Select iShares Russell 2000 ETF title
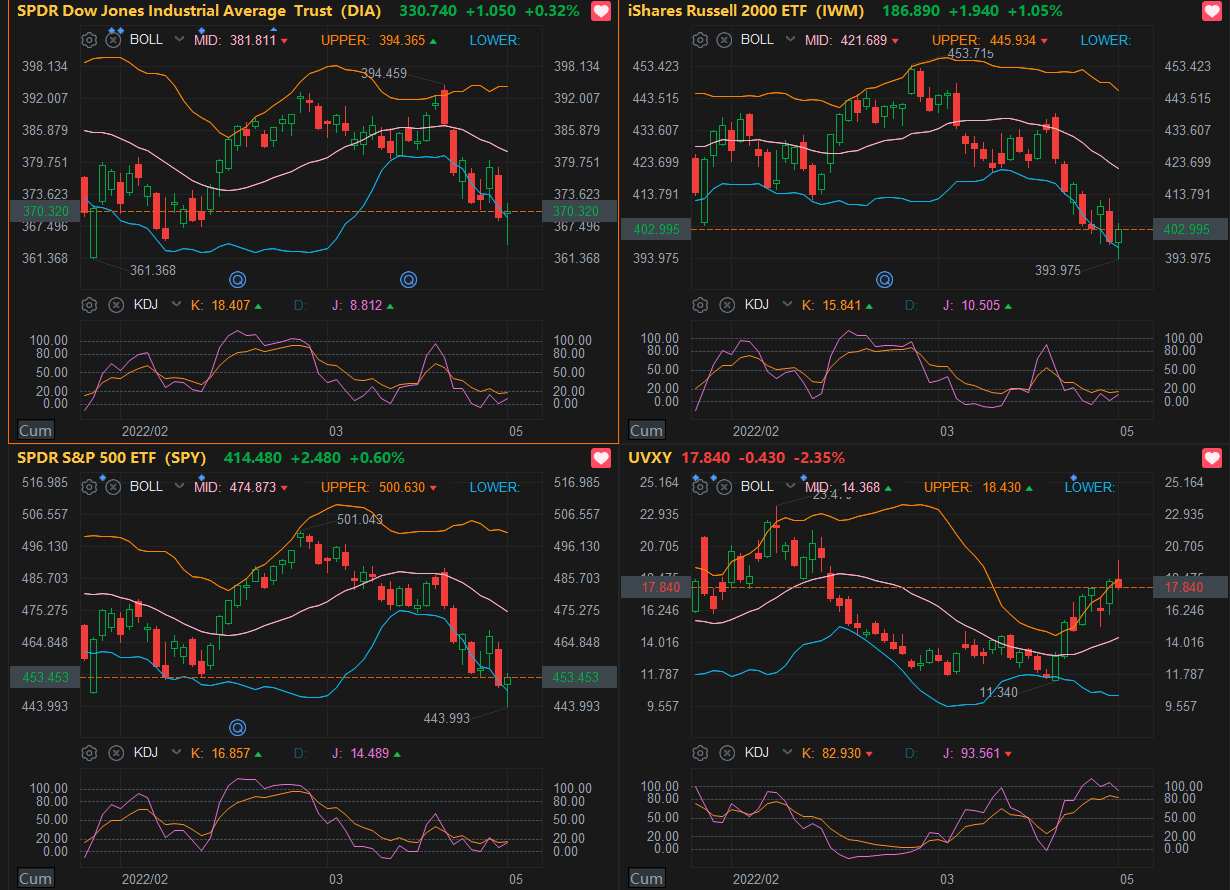Viewport: 1230px width, 890px height. coord(747,11)
